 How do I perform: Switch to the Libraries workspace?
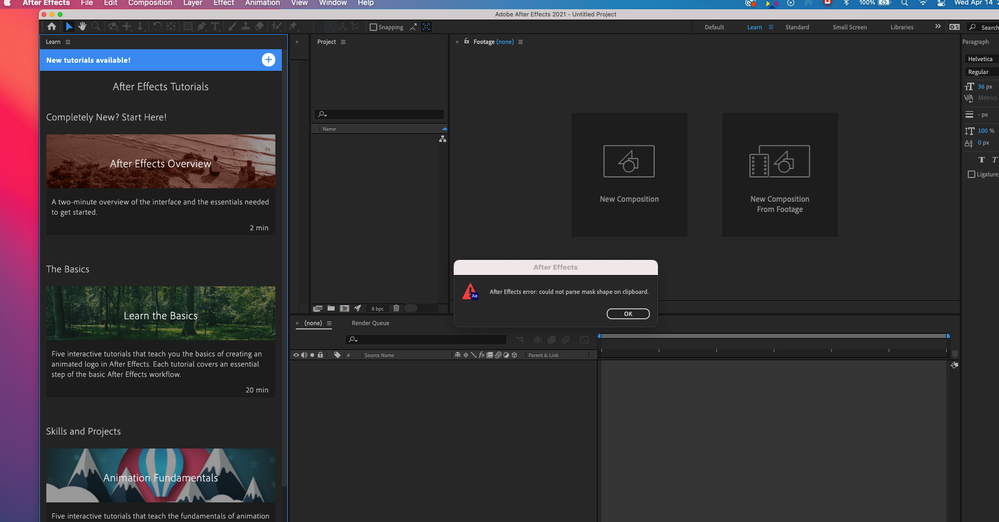902,27
